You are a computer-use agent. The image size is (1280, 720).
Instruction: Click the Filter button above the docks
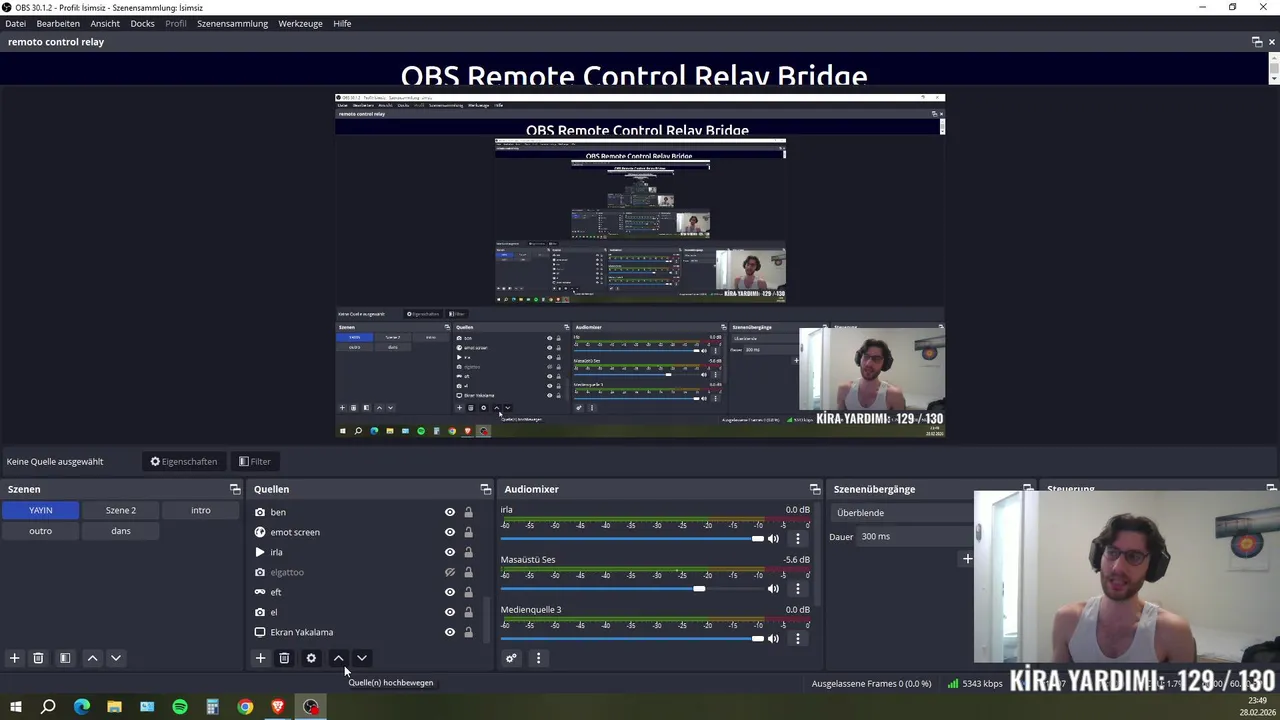[x=254, y=462]
